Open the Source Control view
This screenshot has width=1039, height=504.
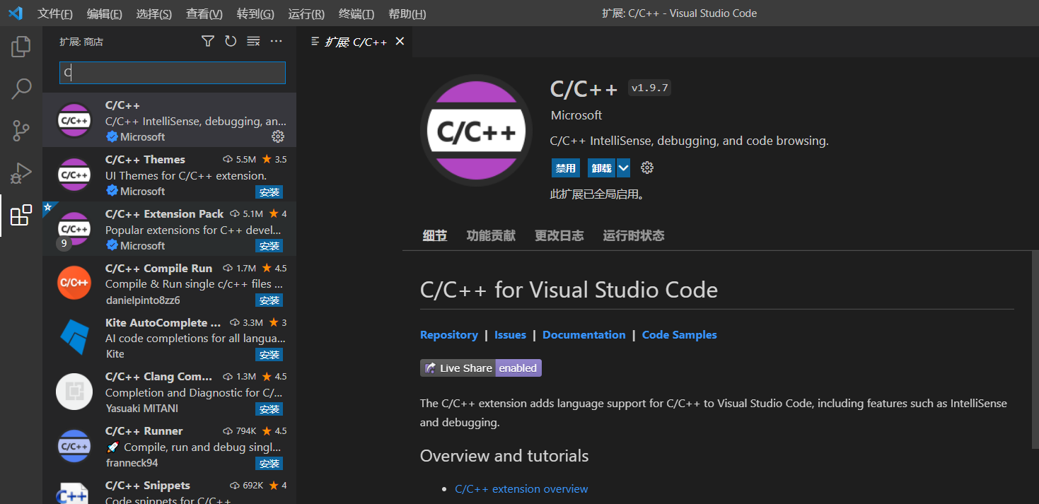pyautogui.click(x=21, y=131)
